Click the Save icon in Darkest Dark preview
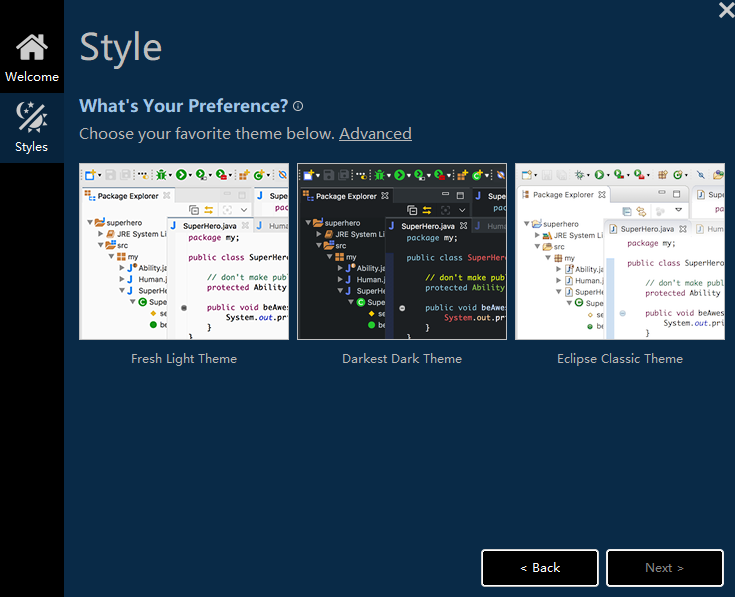735x597 pixels. (329, 175)
